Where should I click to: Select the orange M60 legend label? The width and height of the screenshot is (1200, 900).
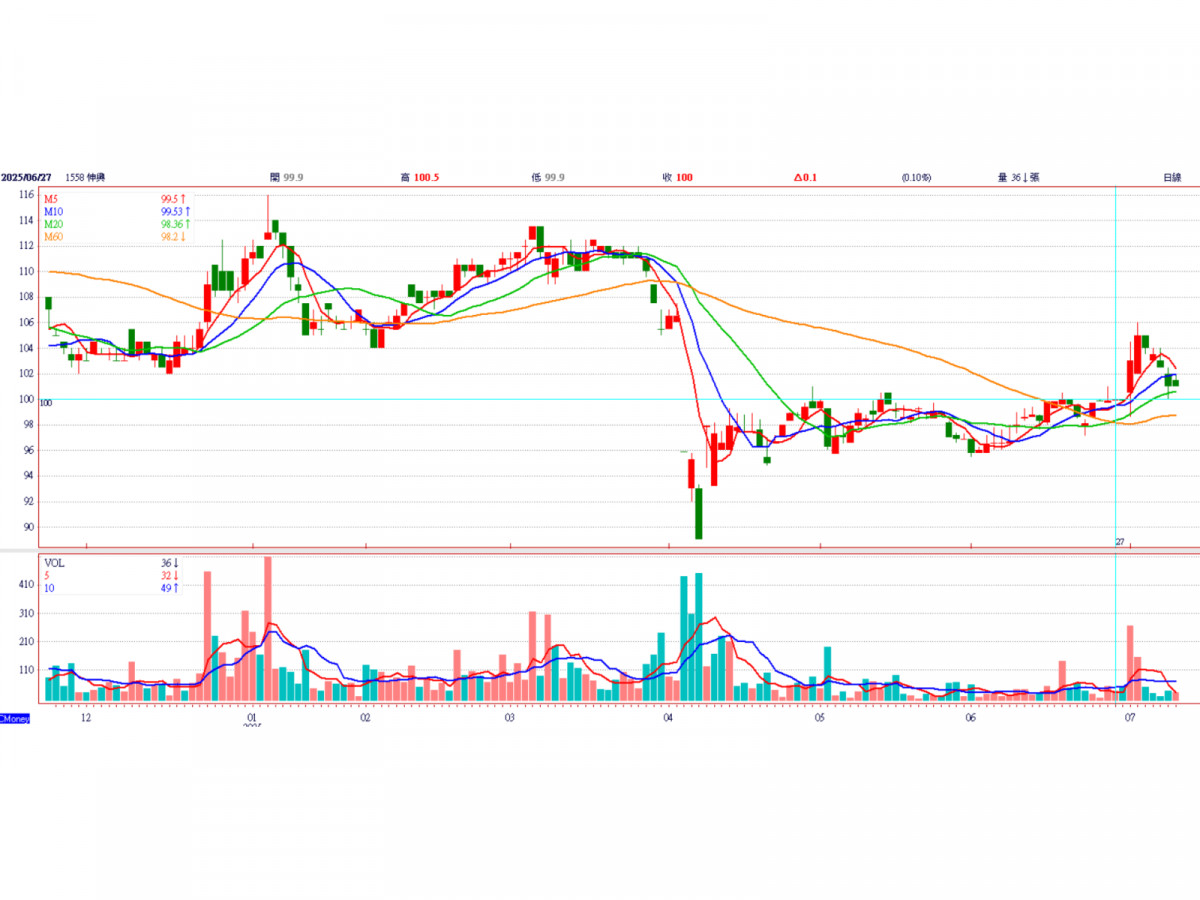[52, 236]
